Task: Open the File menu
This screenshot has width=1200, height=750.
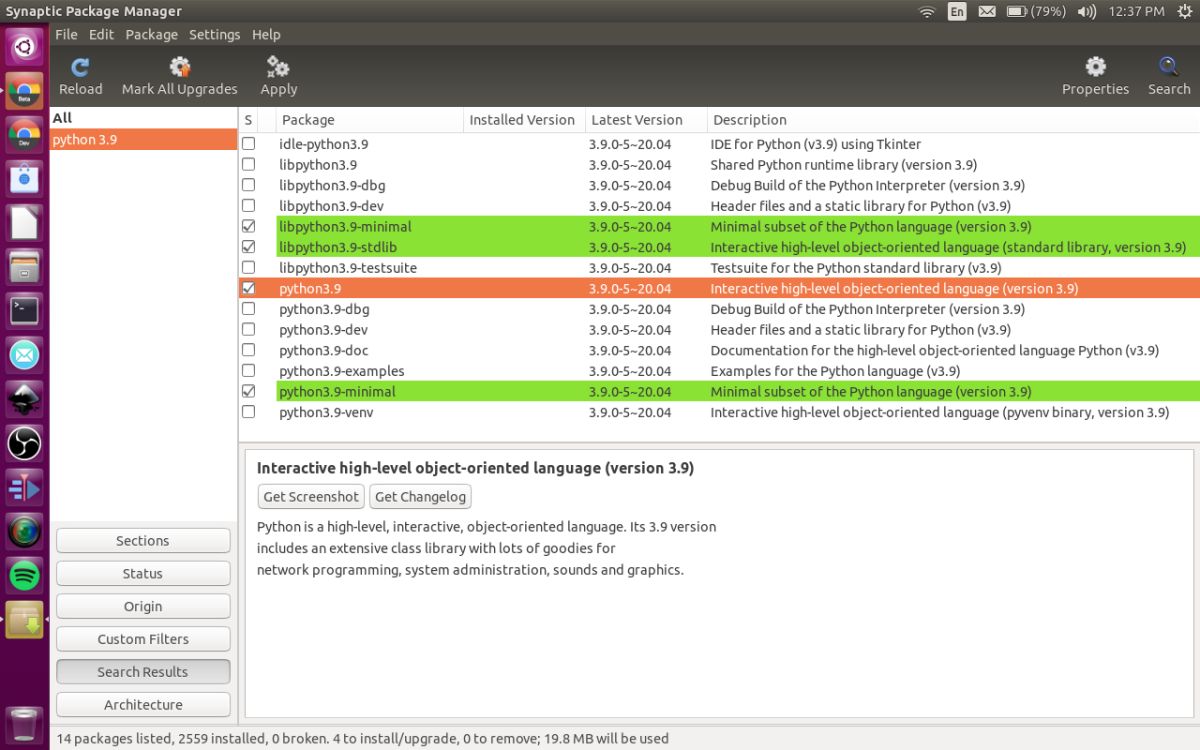Action: (66, 34)
